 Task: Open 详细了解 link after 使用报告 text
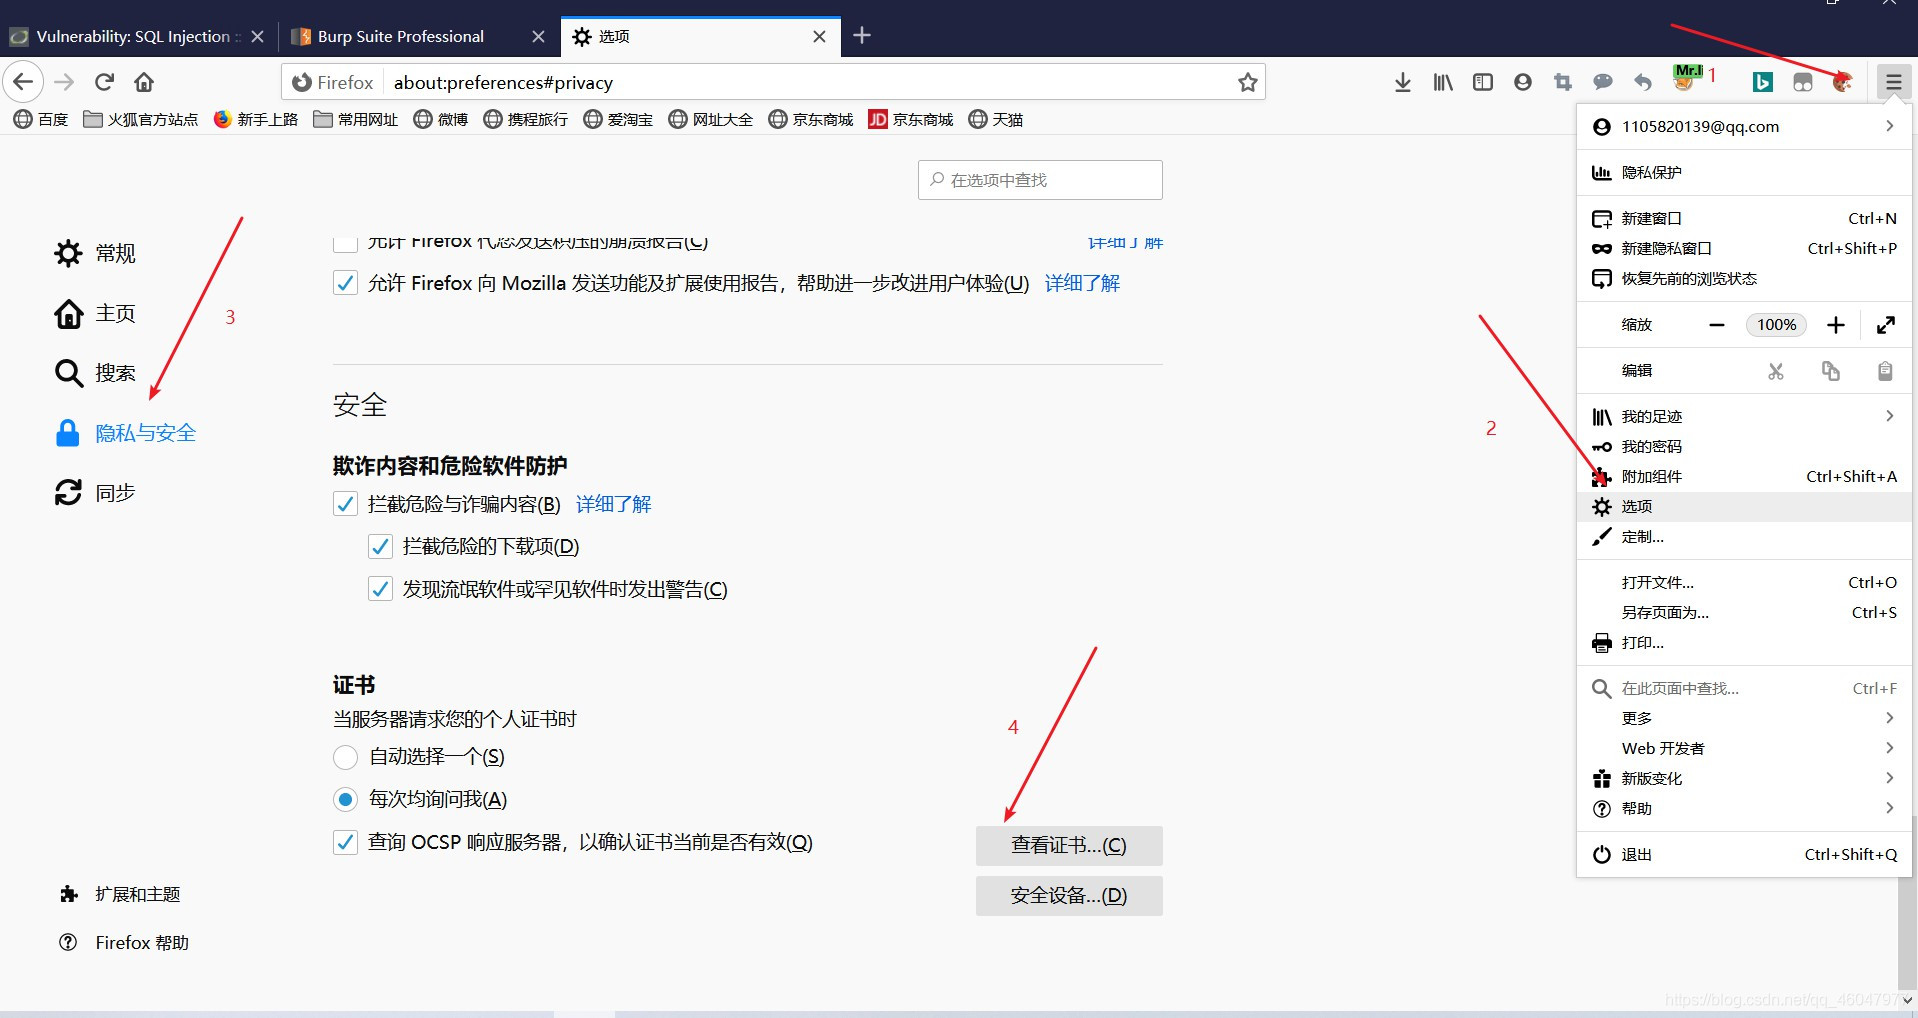point(1082,283)
